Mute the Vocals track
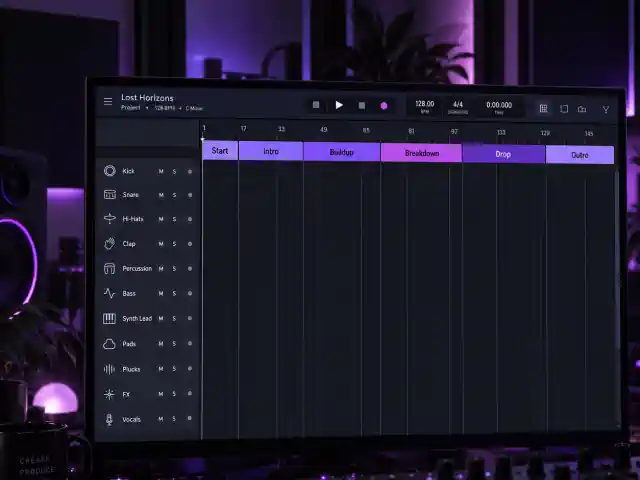Screen dimensions: 640x480 tap(160, 419)
